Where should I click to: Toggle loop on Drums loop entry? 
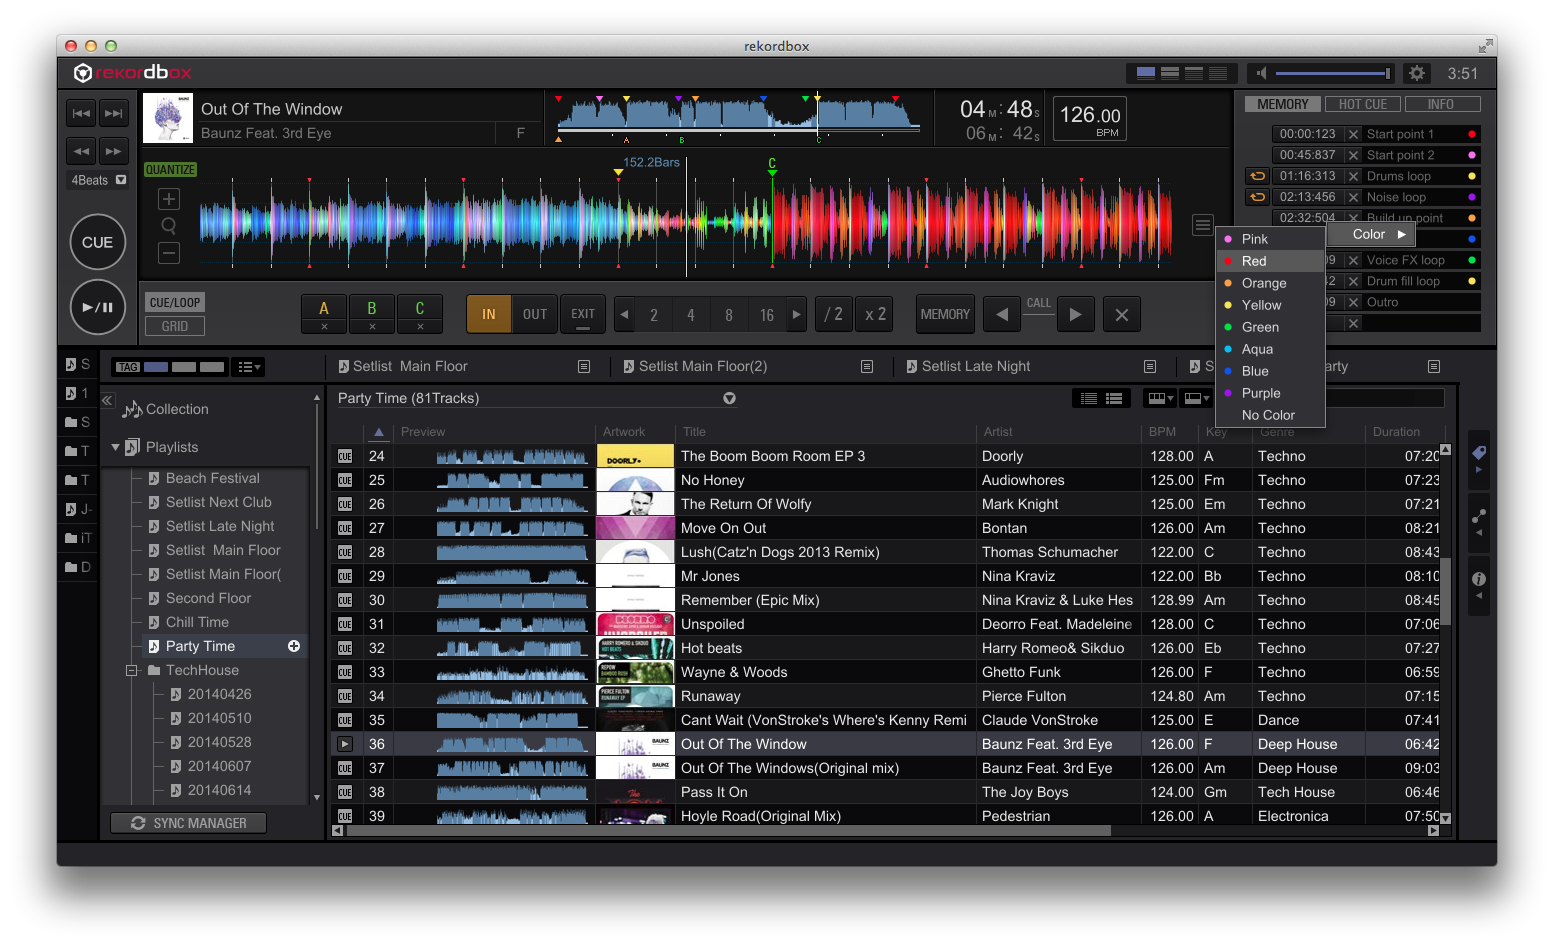[1257, 176]
